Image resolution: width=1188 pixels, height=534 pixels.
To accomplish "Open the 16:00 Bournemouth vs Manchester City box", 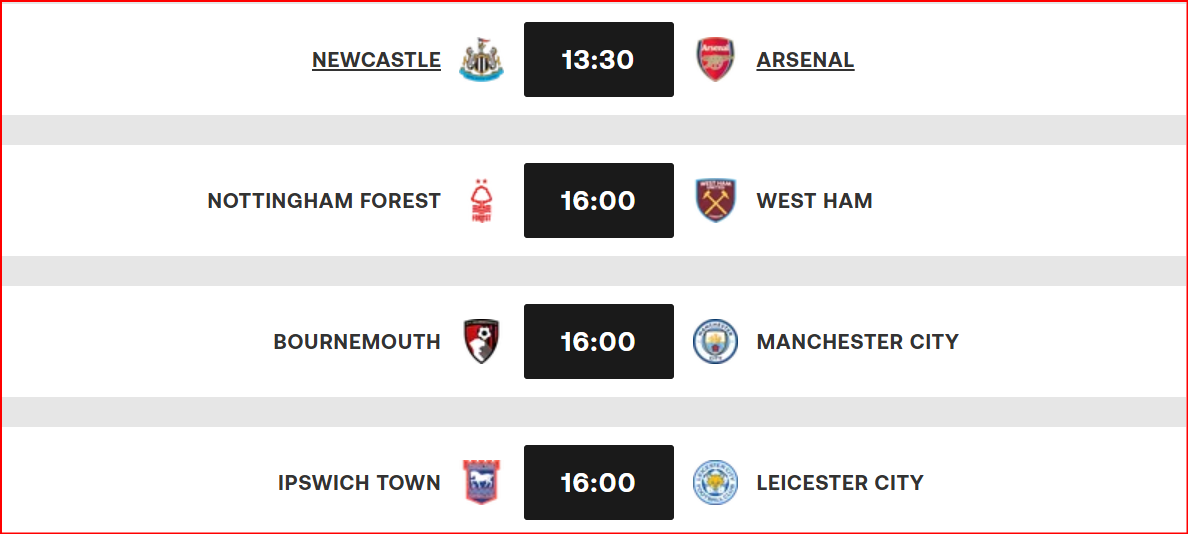I will pyautogui.click(x=599, y=342).
